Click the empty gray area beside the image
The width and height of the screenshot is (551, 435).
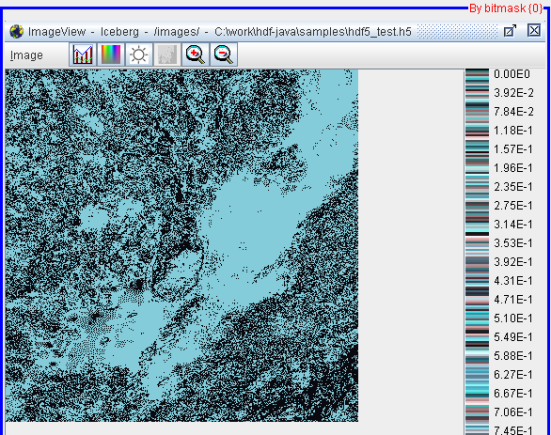pyautogui.click(x=411, y=245)
